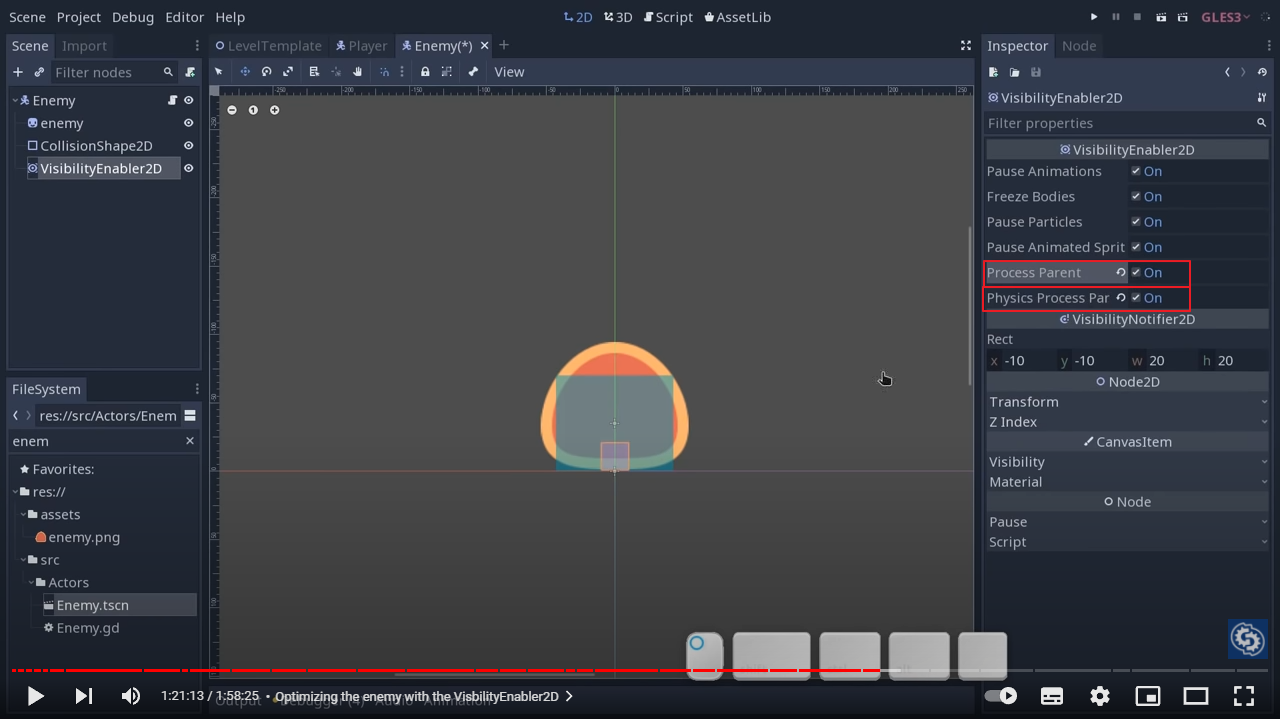The height and width of the screenshot is (719, 1280).
Task: Expand the Pause section
Action: click(1127, 522)
